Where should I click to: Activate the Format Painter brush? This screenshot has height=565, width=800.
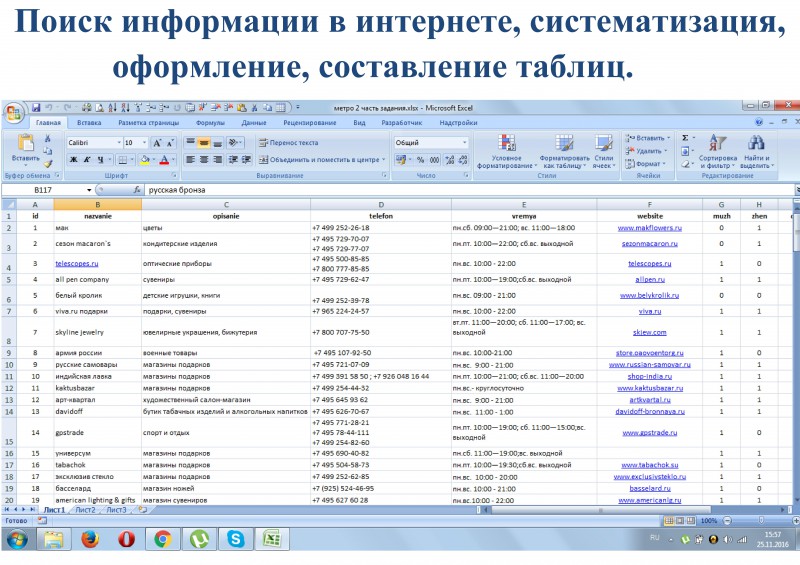tap(47, 164)
